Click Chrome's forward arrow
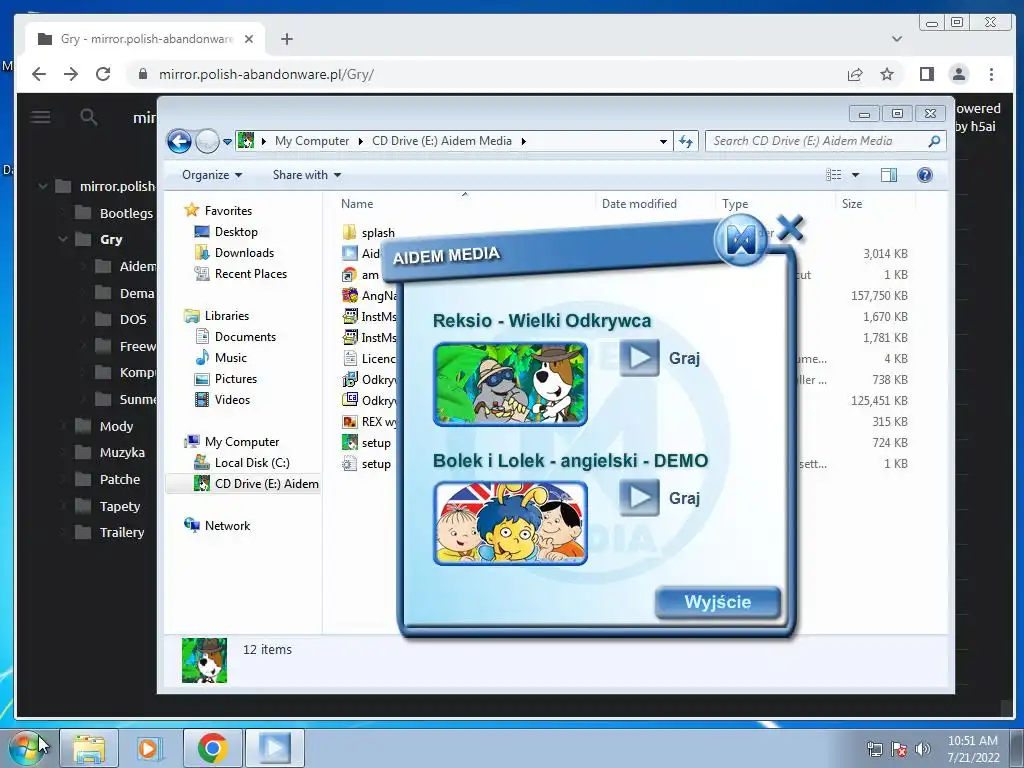The height and width of the screenshot is (768, 1024). (x=71, y=74)
